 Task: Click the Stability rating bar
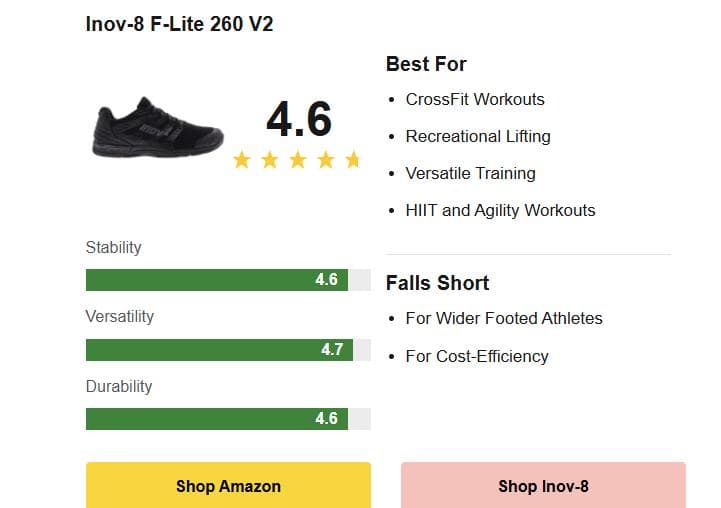point(228,280)
